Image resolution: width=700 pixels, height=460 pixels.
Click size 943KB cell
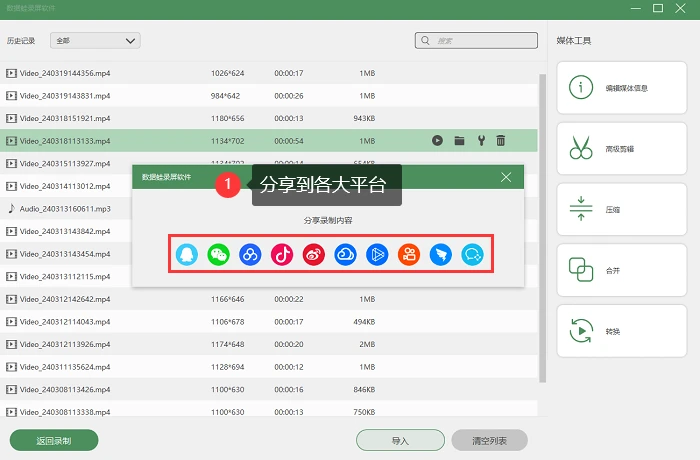point(364,118)
